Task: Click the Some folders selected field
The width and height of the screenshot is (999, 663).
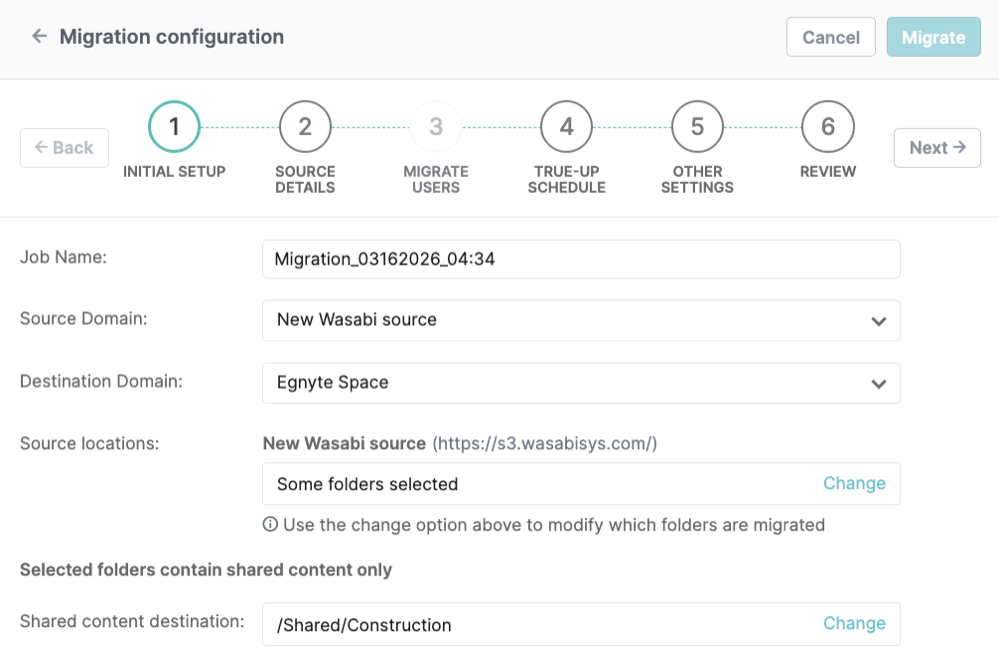Action: [500, 483]
